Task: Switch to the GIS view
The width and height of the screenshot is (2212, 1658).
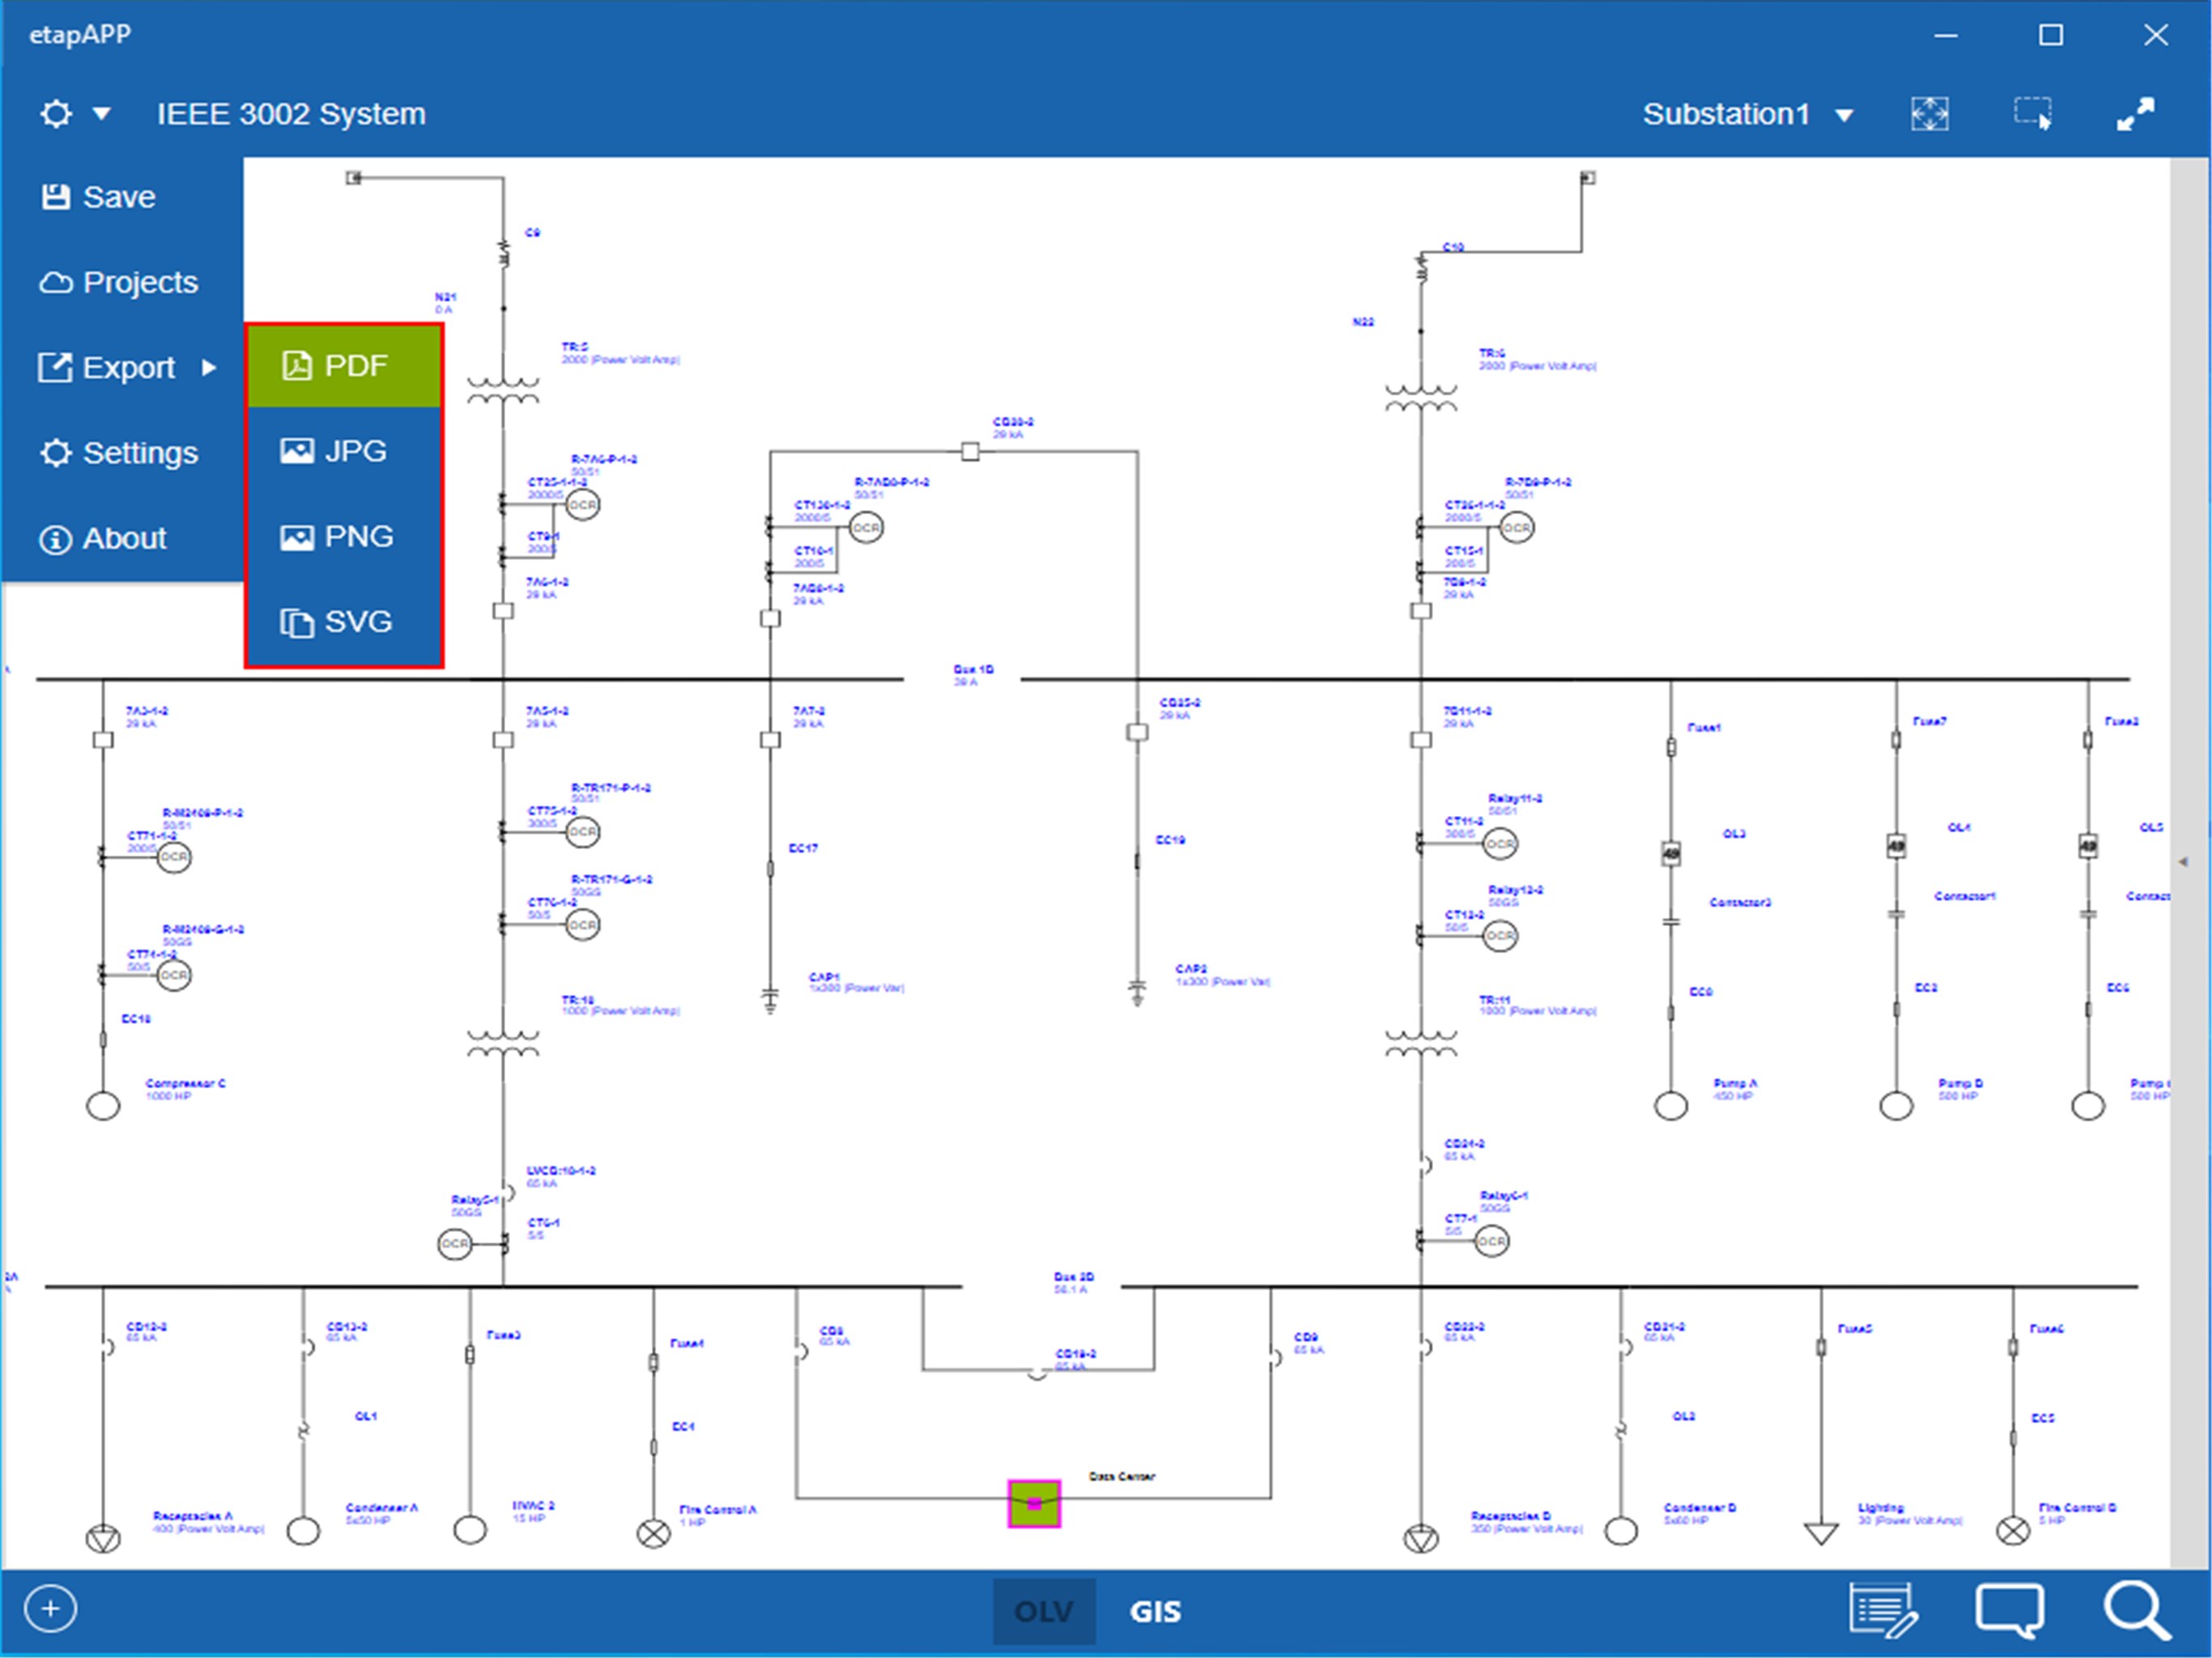Action: tap(1155, 1611)
